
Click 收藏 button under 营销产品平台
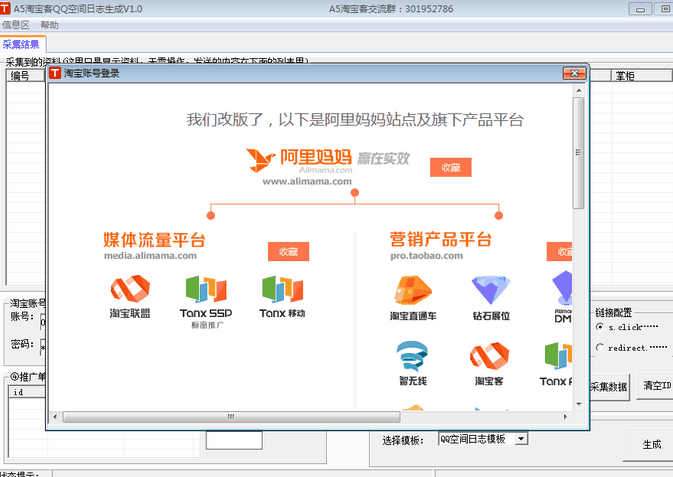pyautogui.click(x=560, y=252)
